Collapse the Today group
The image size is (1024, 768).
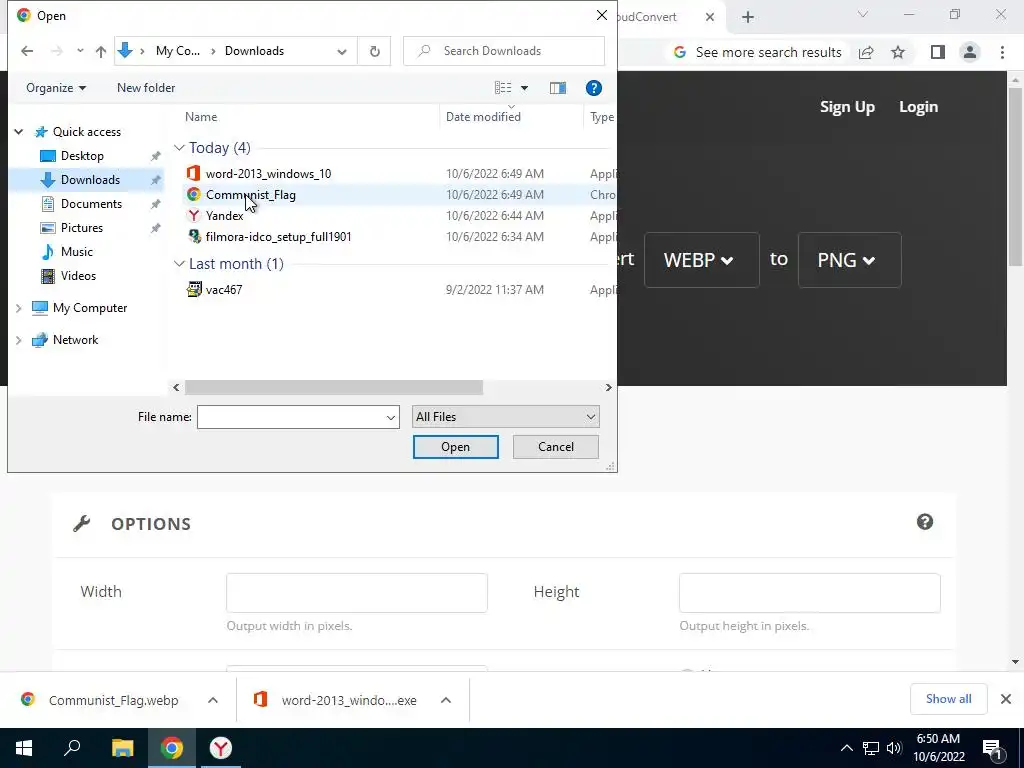(179, 148)
